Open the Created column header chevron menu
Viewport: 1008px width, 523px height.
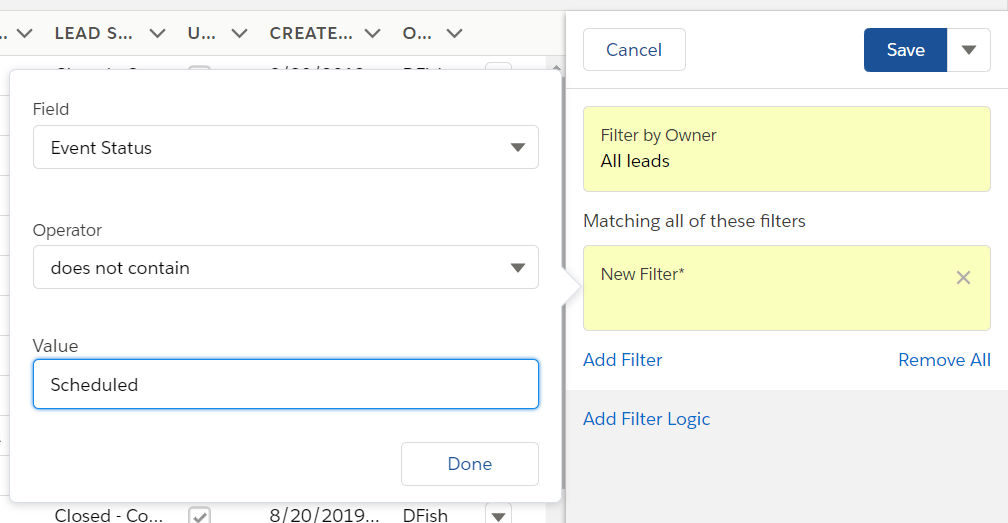[372, 33]
